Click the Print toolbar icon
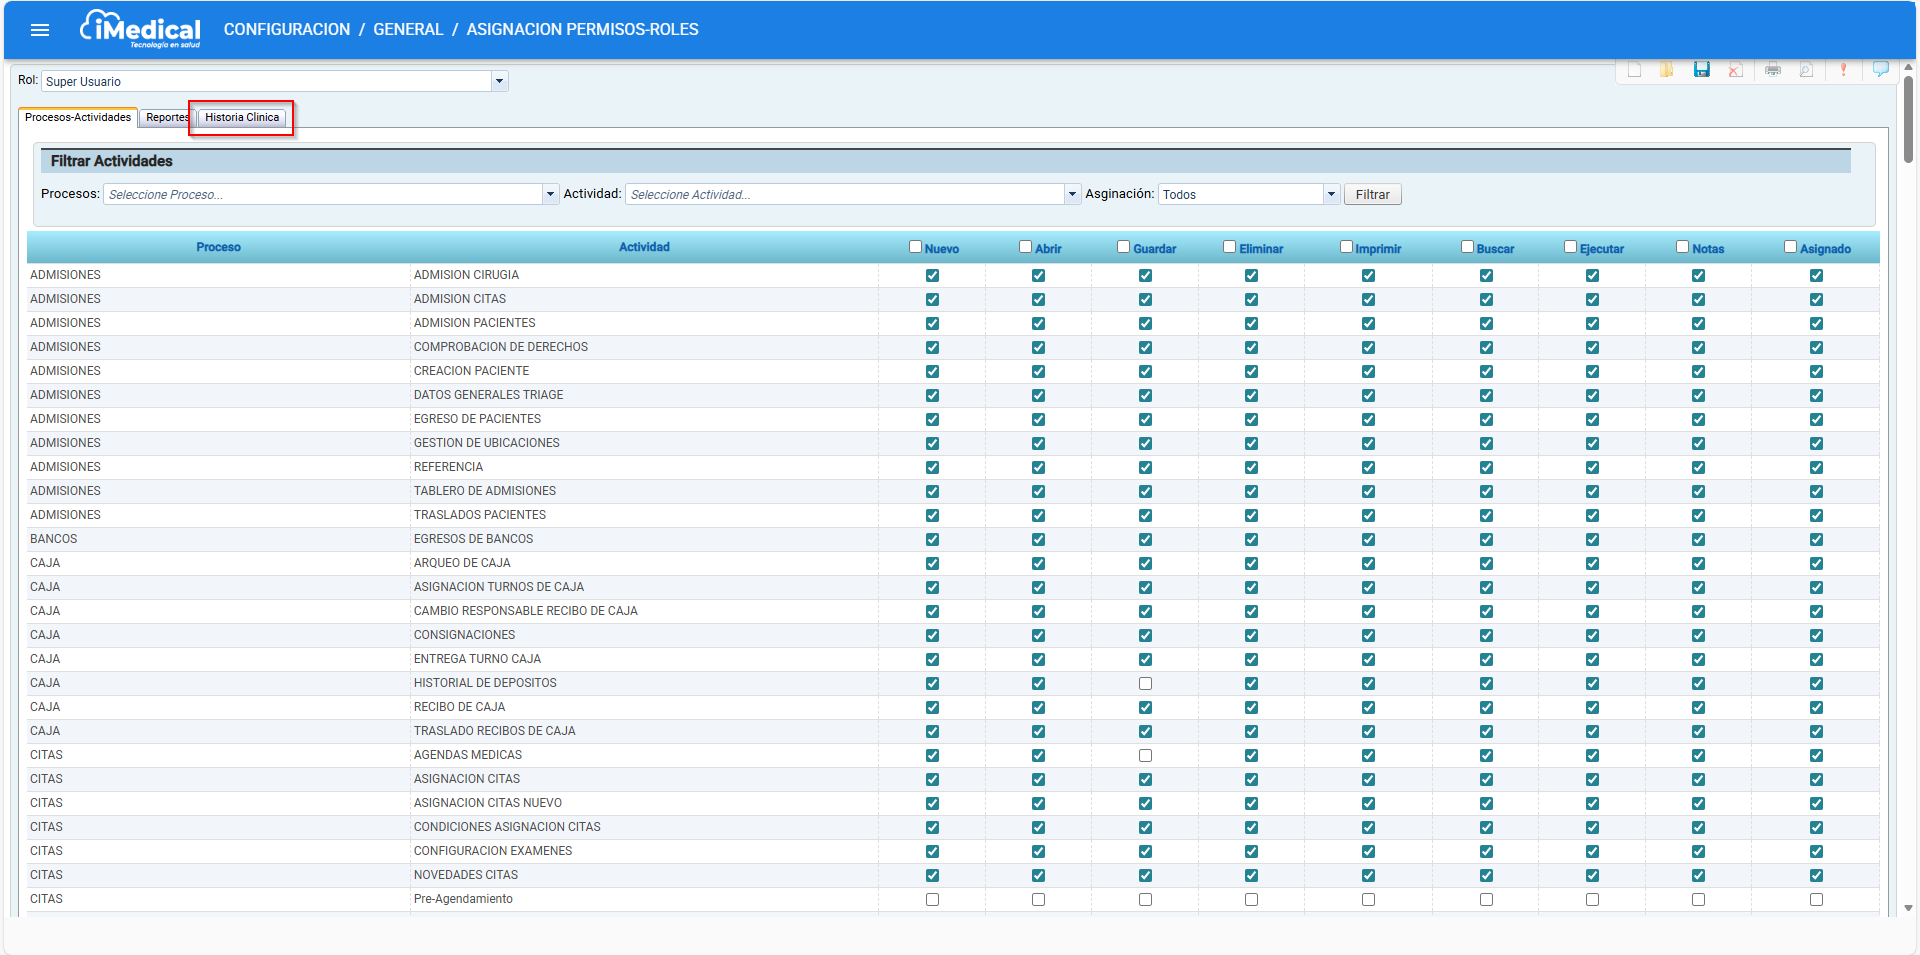The image size is (1920, 955). tap(1773, 70)
